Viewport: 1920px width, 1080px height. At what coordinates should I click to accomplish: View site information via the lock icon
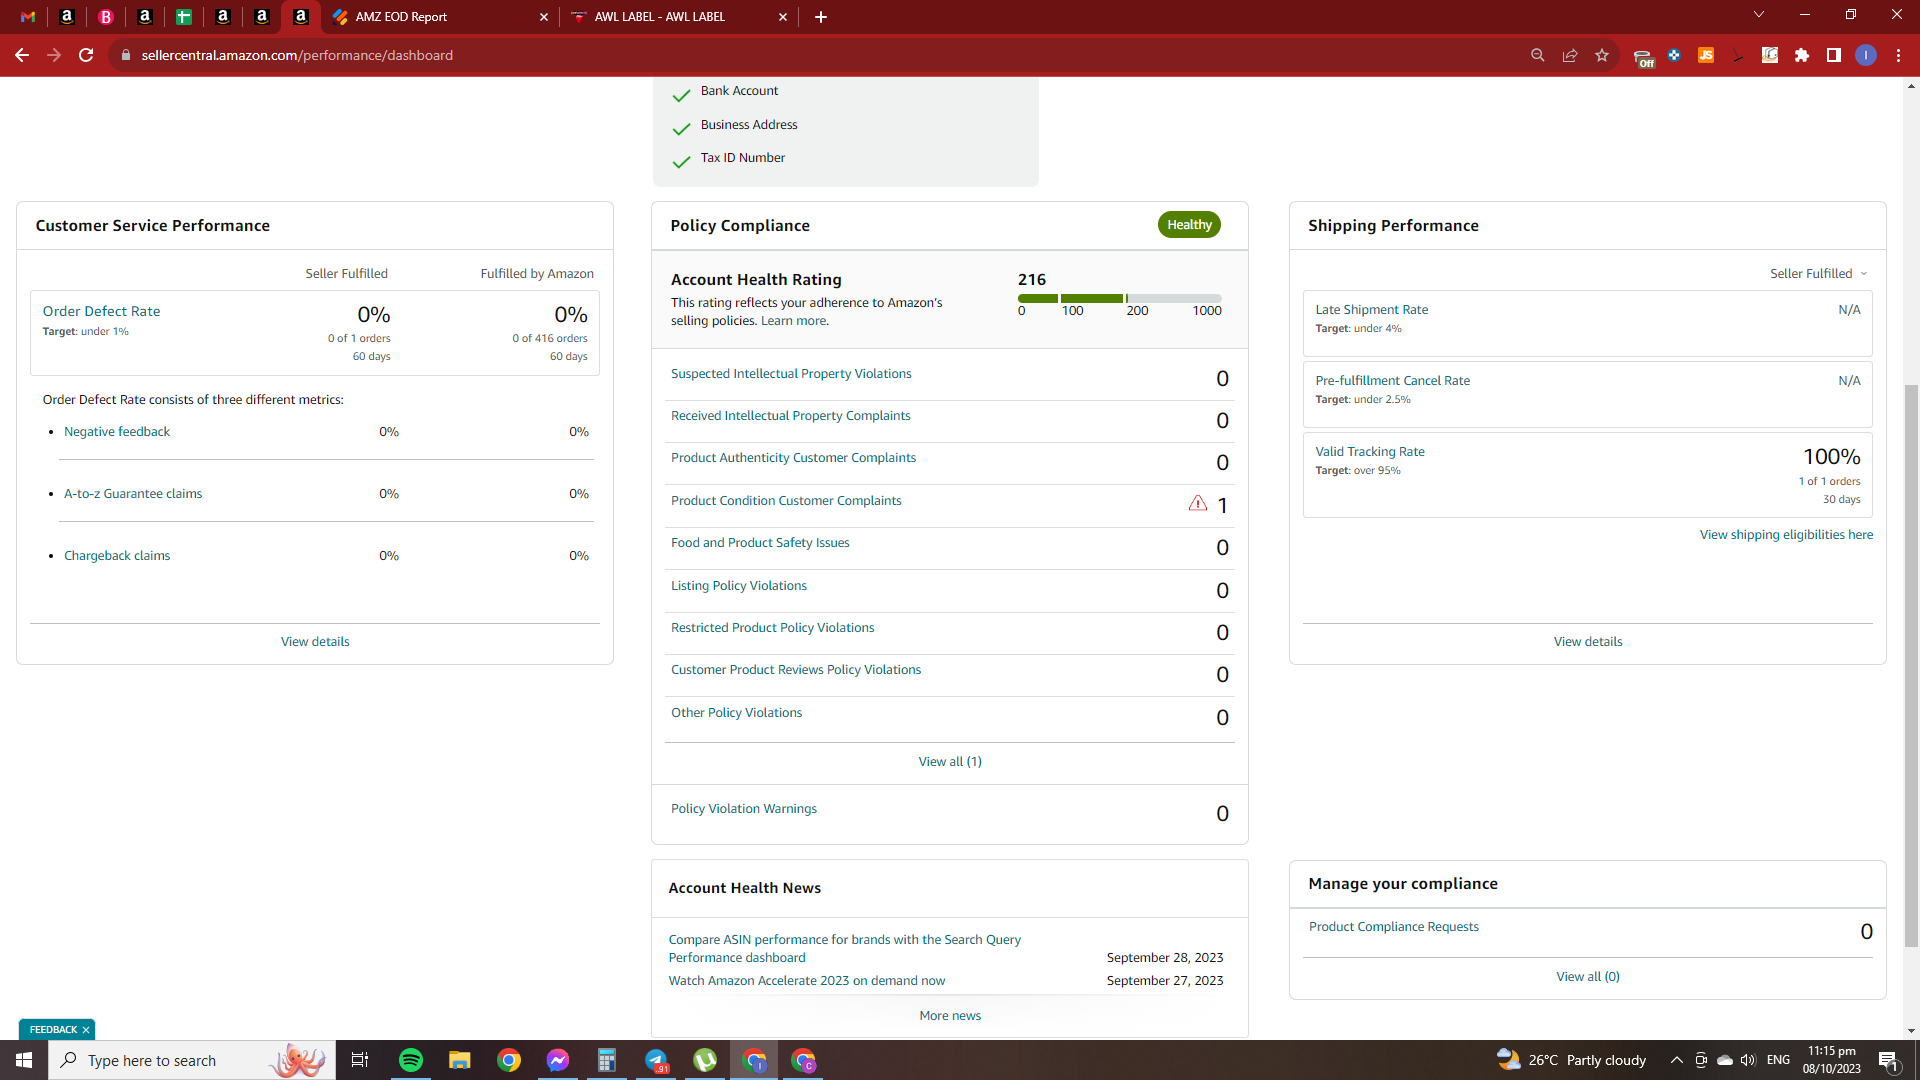pyautogui.click(x=126, y=55)
